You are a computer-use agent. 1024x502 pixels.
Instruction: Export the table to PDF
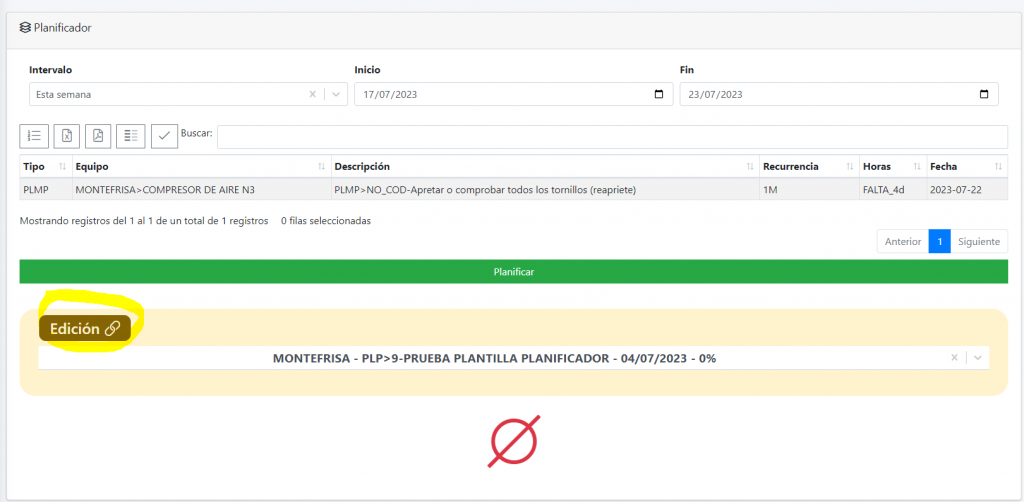pyautogui.click(x=98, y=136)
